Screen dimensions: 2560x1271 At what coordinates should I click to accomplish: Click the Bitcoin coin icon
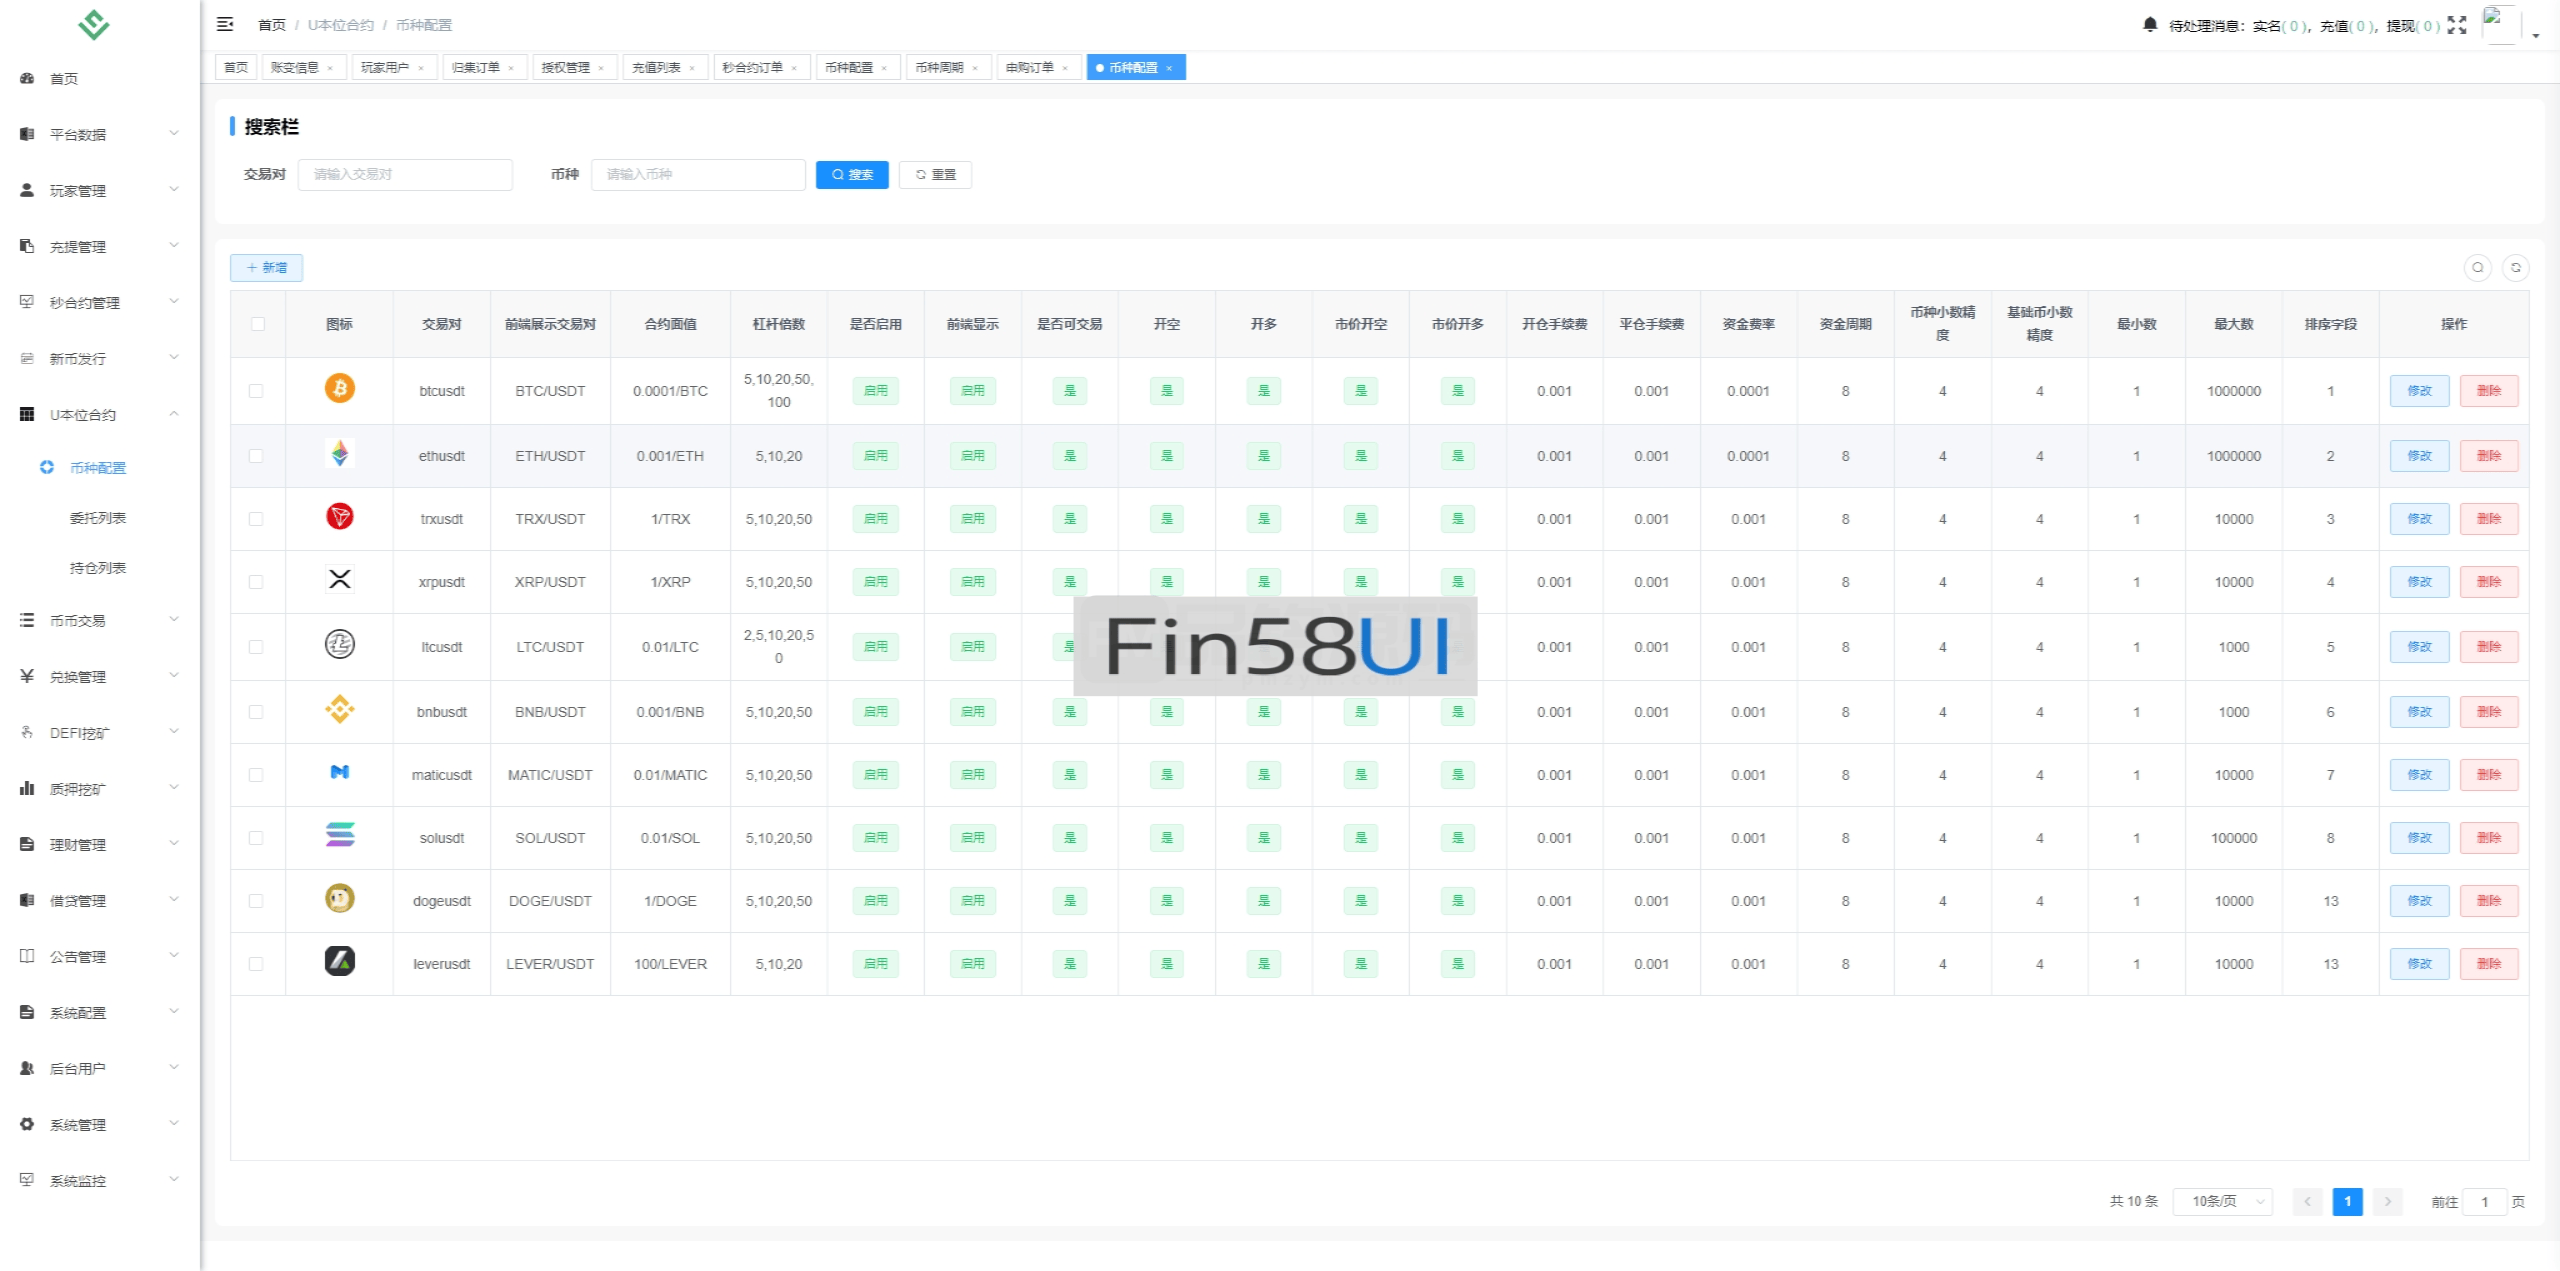click(339, 388)
